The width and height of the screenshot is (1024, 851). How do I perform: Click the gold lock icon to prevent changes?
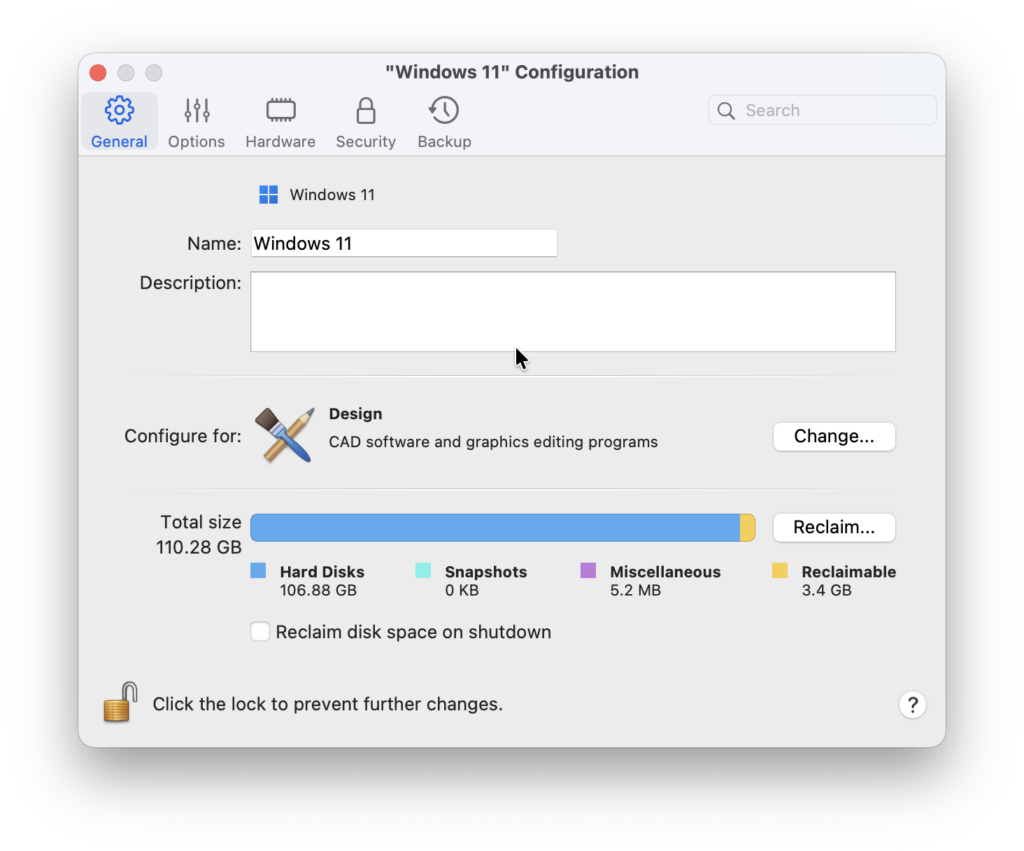(x=120, y=703)
